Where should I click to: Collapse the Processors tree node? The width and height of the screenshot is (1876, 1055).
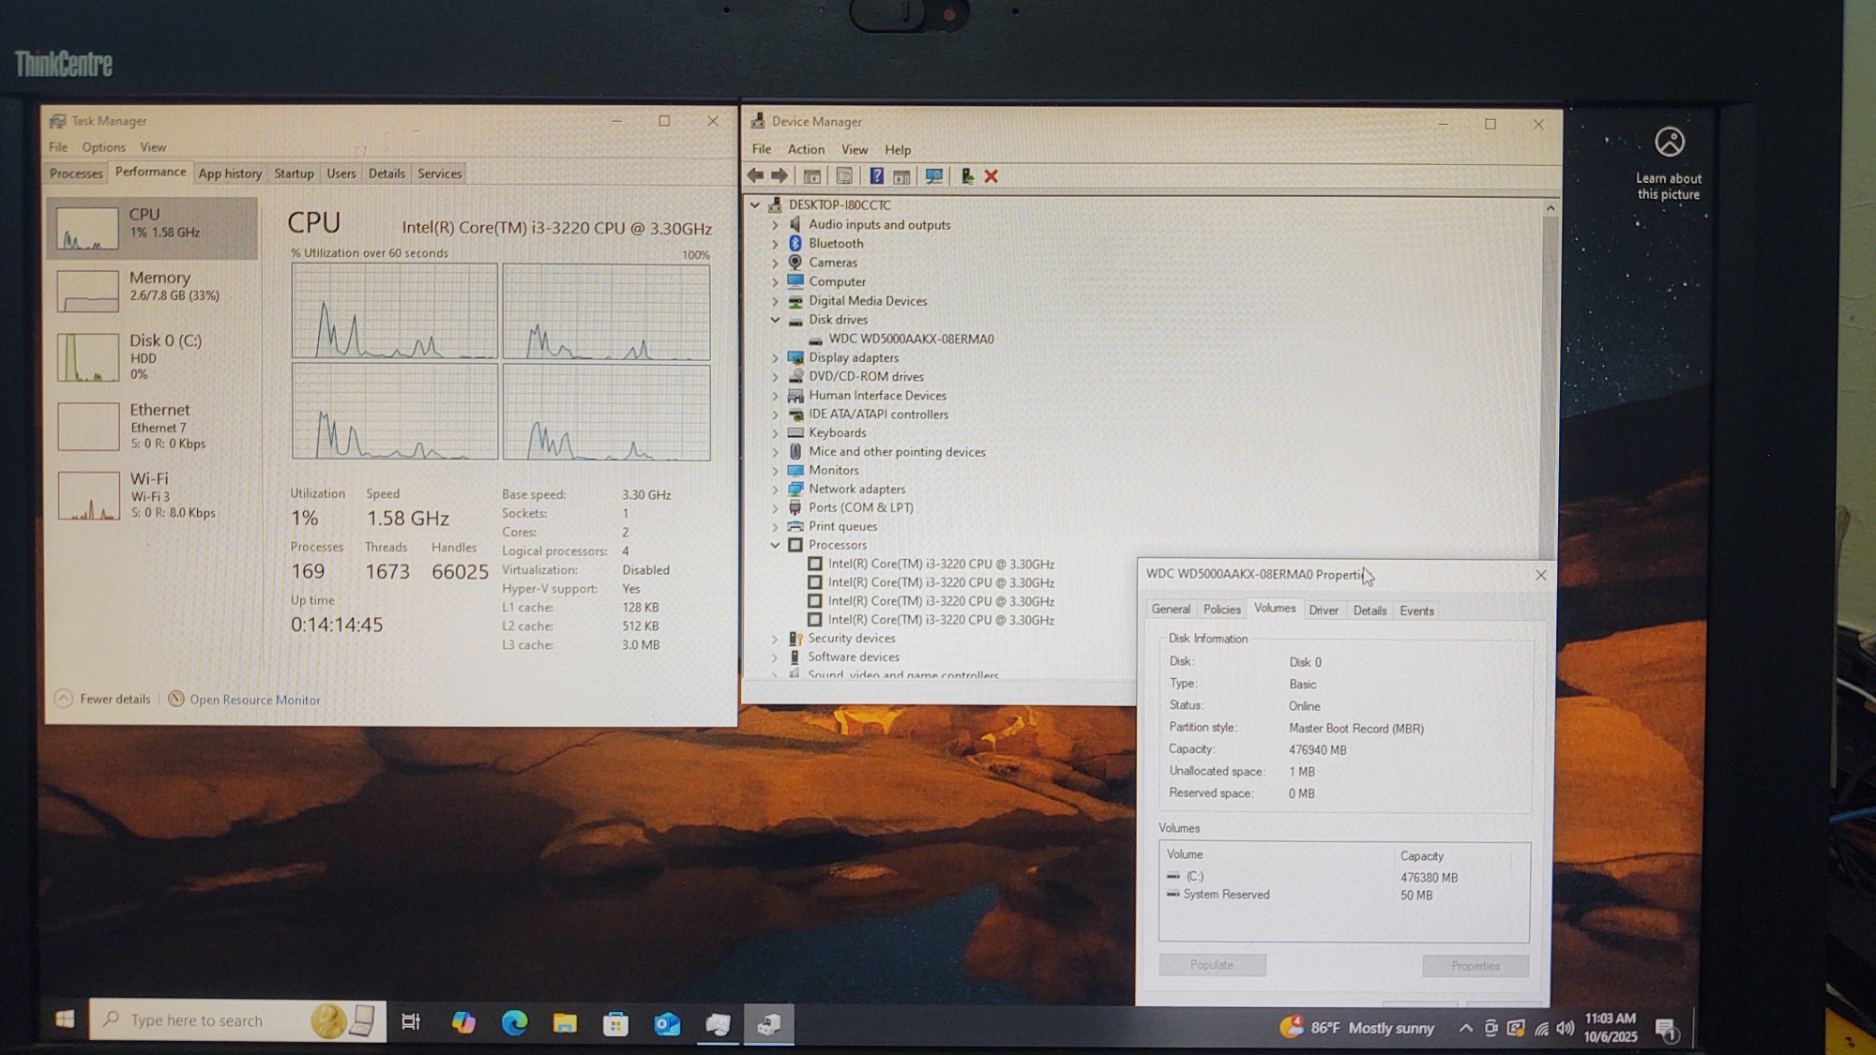tap(775, 545)
